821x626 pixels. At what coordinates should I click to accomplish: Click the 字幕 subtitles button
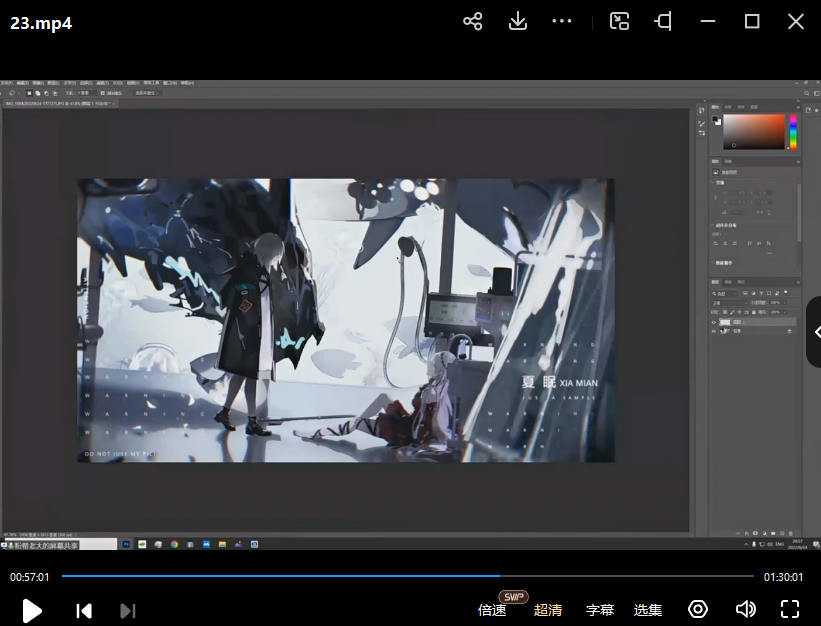coord(600,610)
